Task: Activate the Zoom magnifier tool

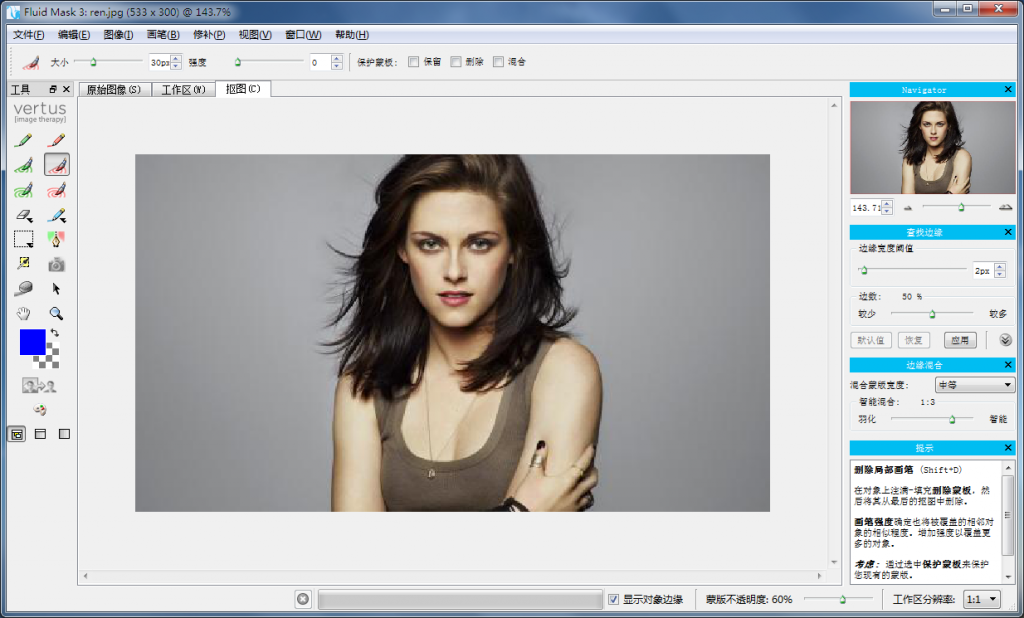Action: (x=57, y=313)
